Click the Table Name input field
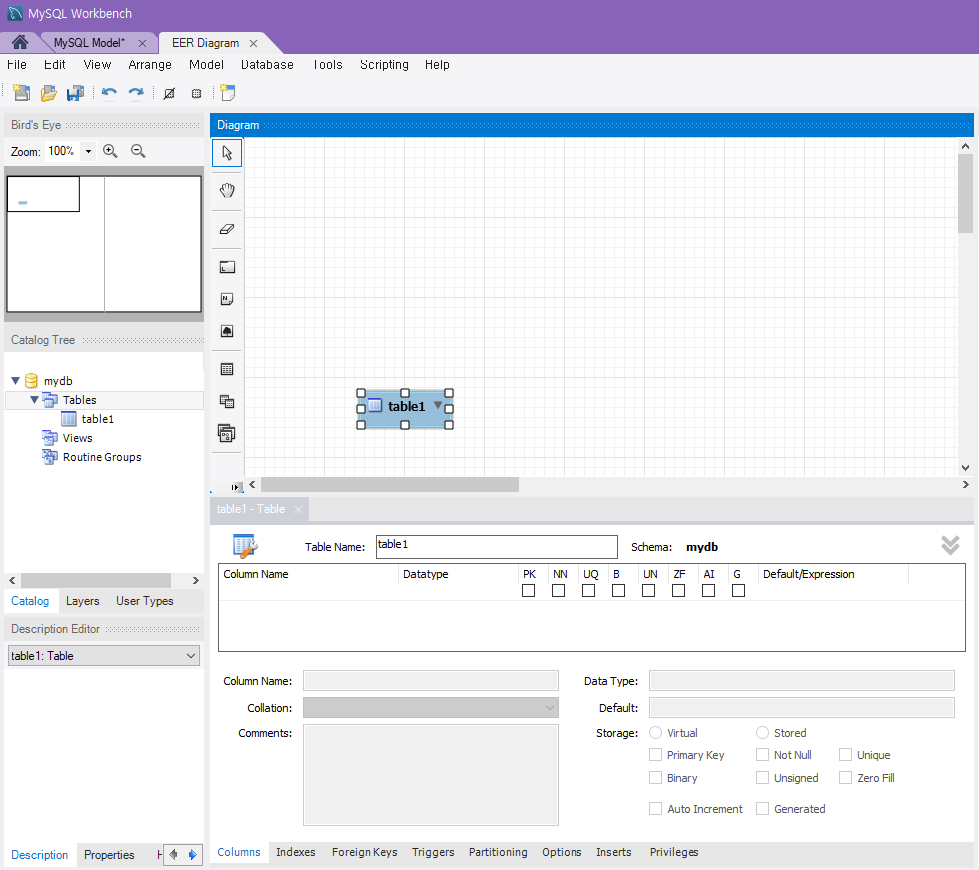This screenshot has width=979, height=870. click(496, 546)
